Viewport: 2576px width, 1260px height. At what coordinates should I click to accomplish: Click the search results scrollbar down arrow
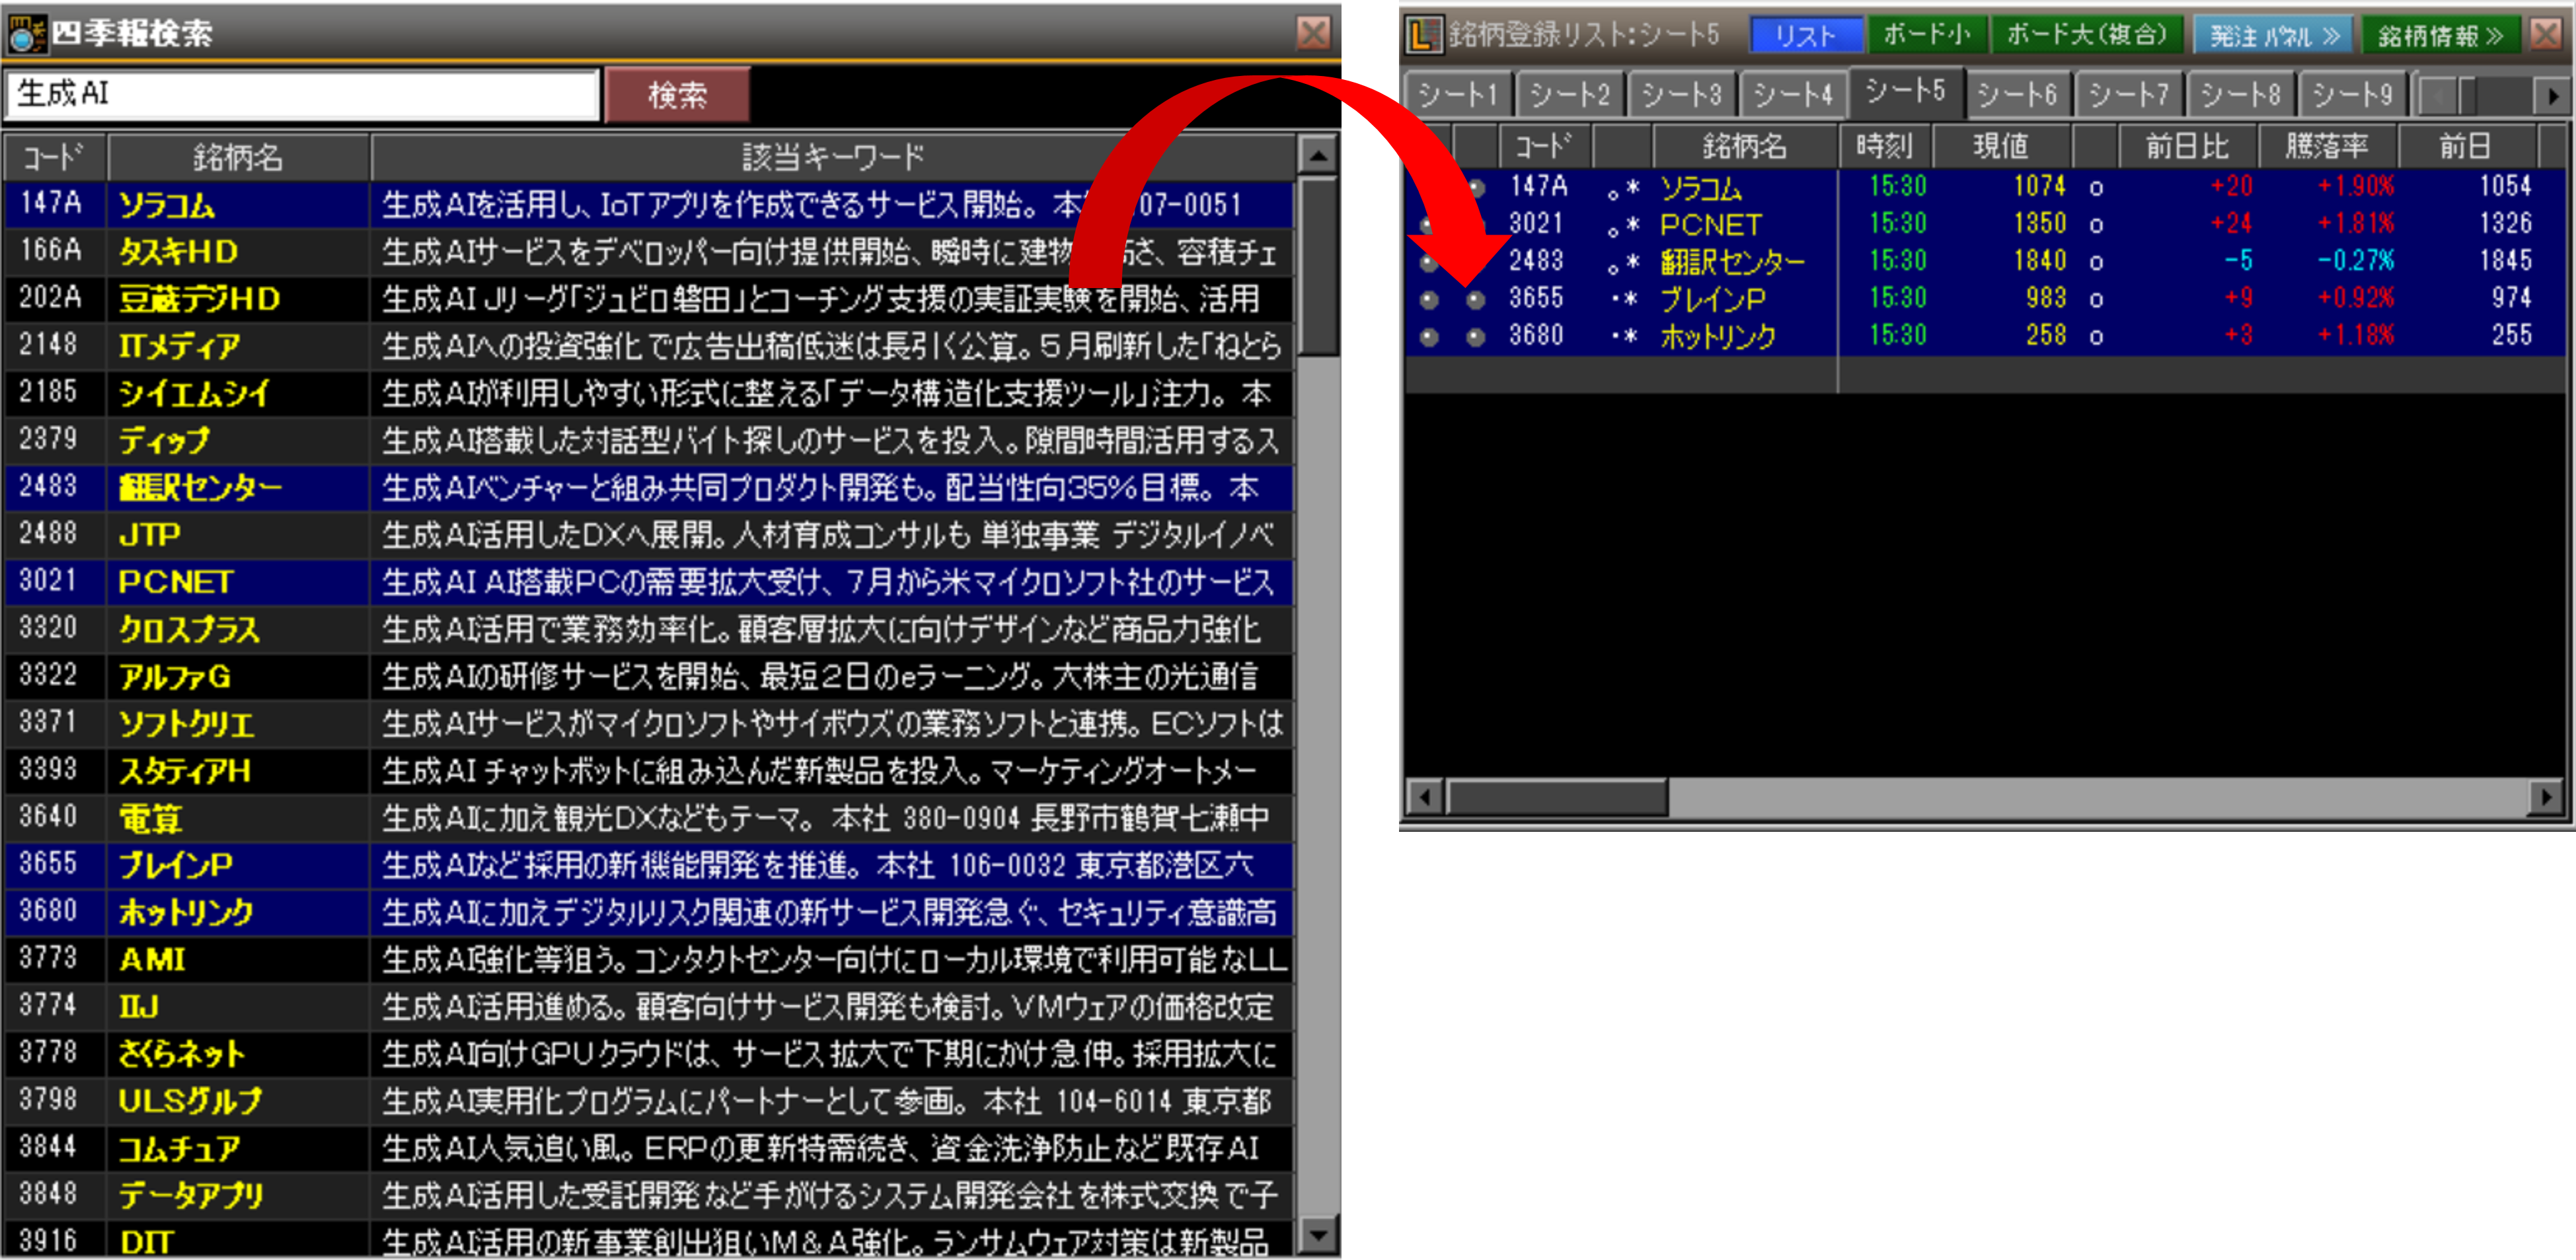pos(1318,1235)
